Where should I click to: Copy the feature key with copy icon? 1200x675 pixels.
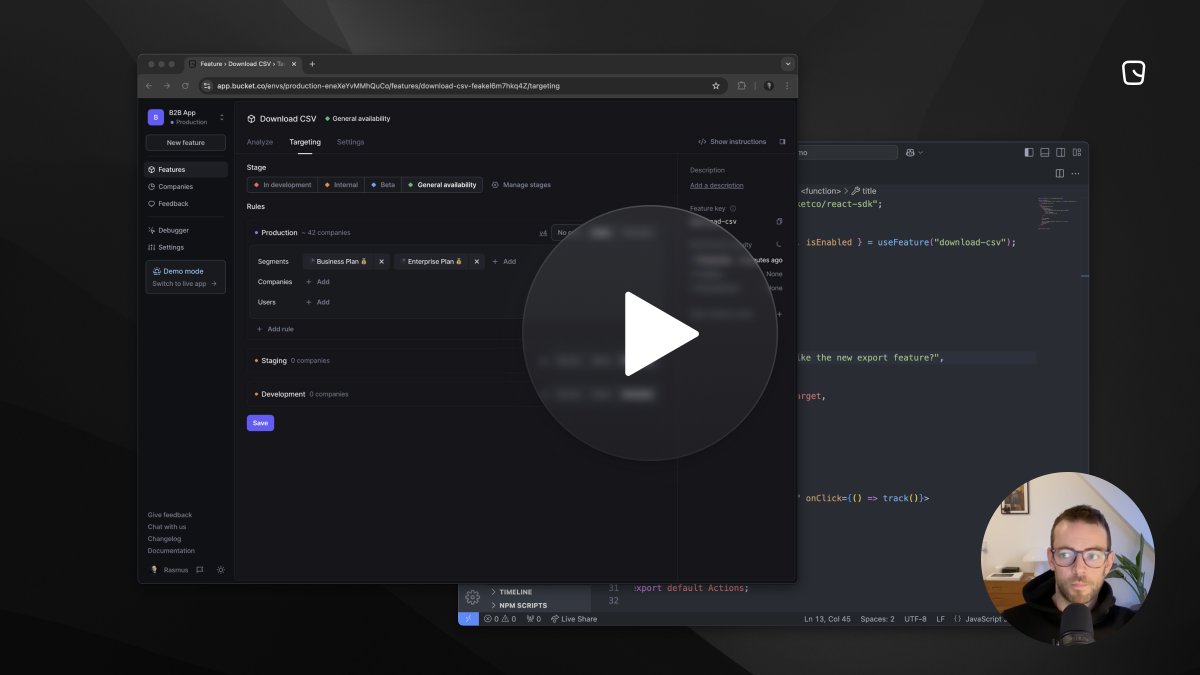click(x=780, y=221)
